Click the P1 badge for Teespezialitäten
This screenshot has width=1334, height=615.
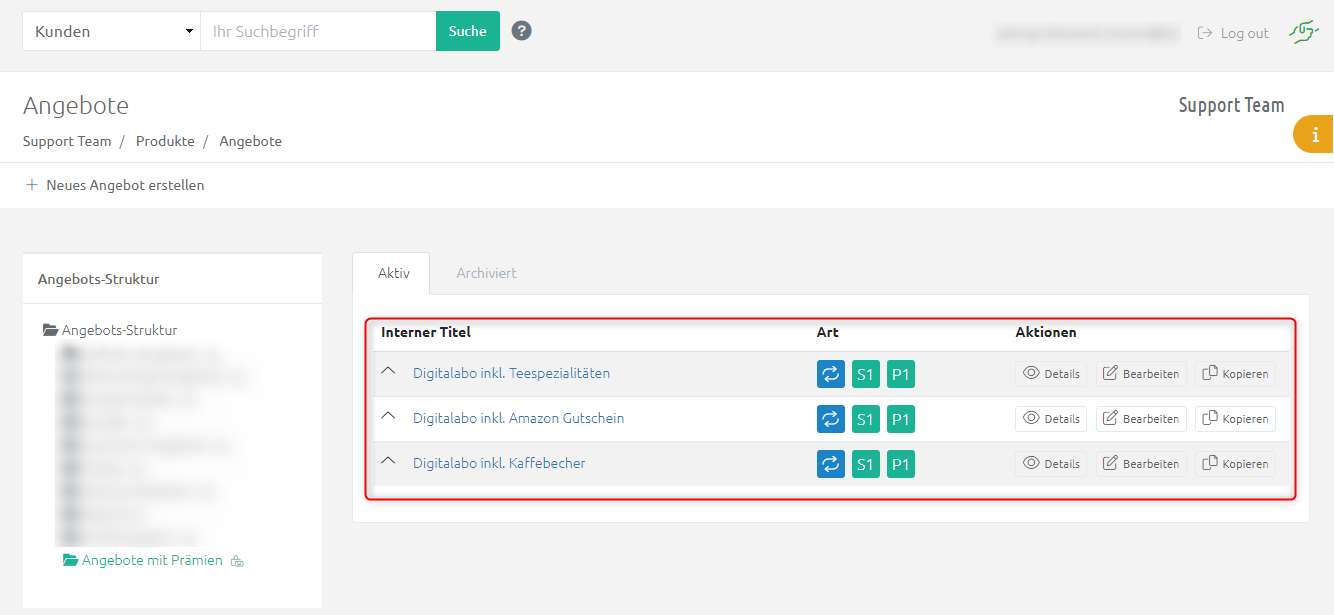[x=901, y=374]
